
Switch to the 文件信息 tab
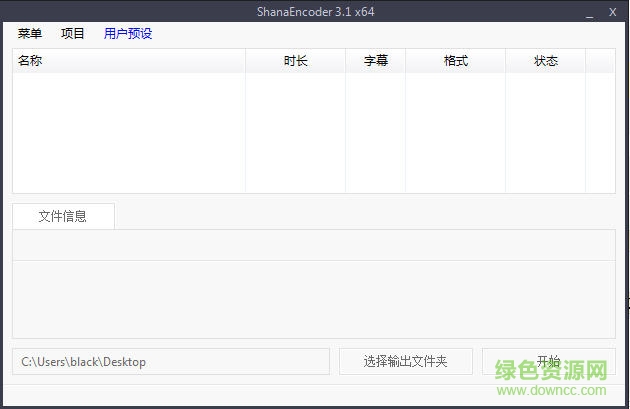63,216
